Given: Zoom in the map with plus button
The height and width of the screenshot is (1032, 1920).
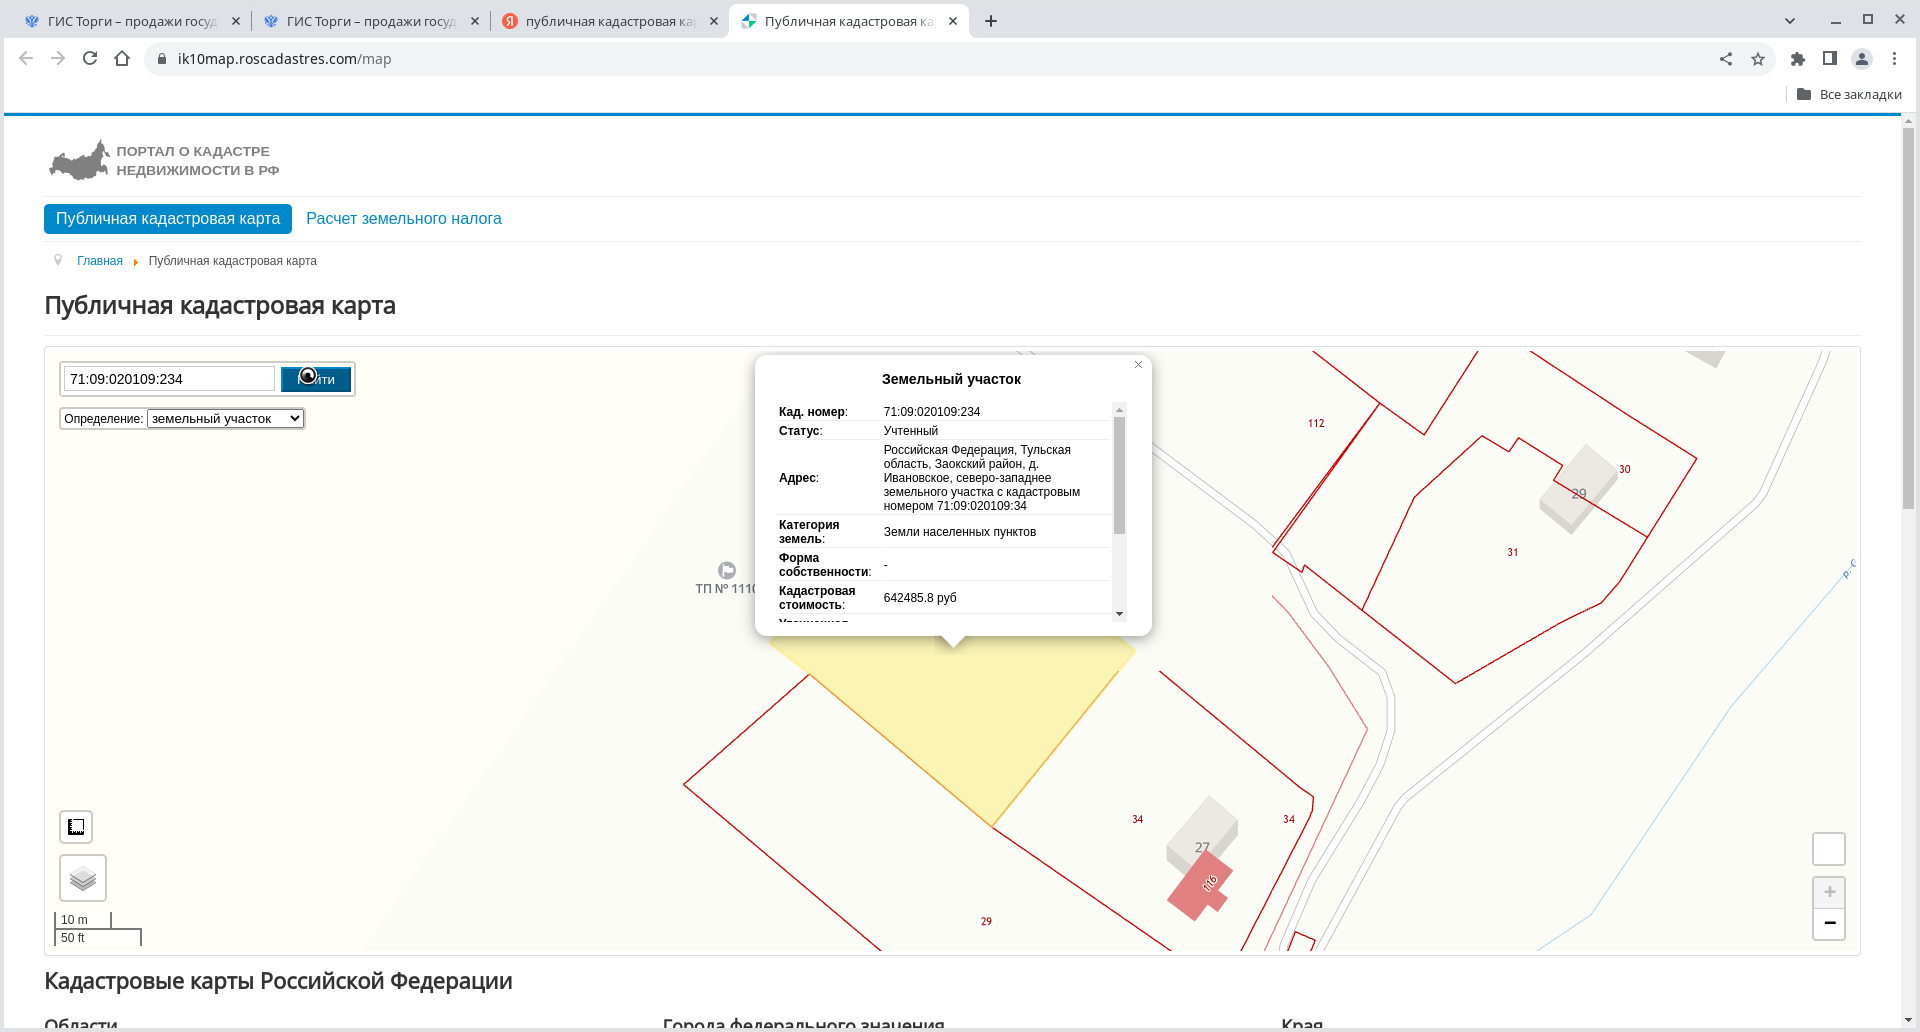Looking at the screenshot, I should point(1829,892).
